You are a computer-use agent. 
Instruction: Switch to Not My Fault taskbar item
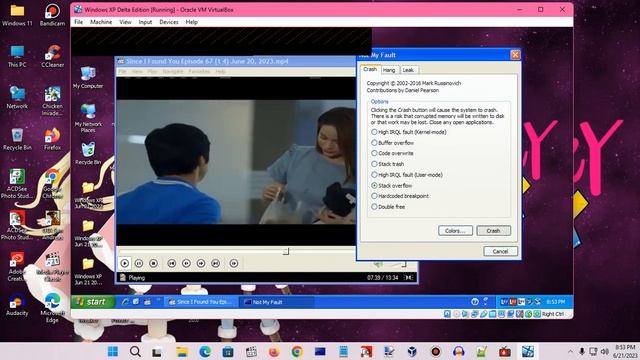277,302
